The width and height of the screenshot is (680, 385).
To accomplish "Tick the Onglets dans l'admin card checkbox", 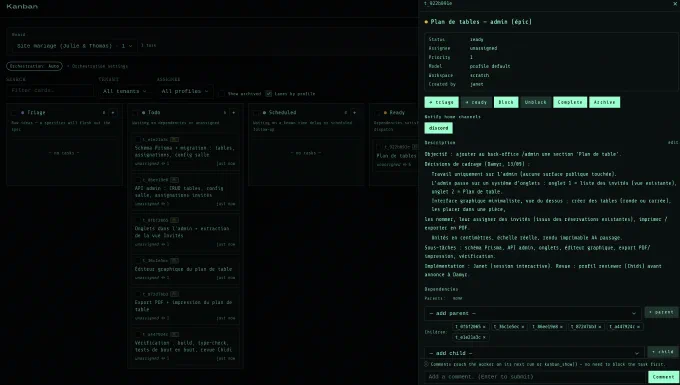I will click(138, 220).
